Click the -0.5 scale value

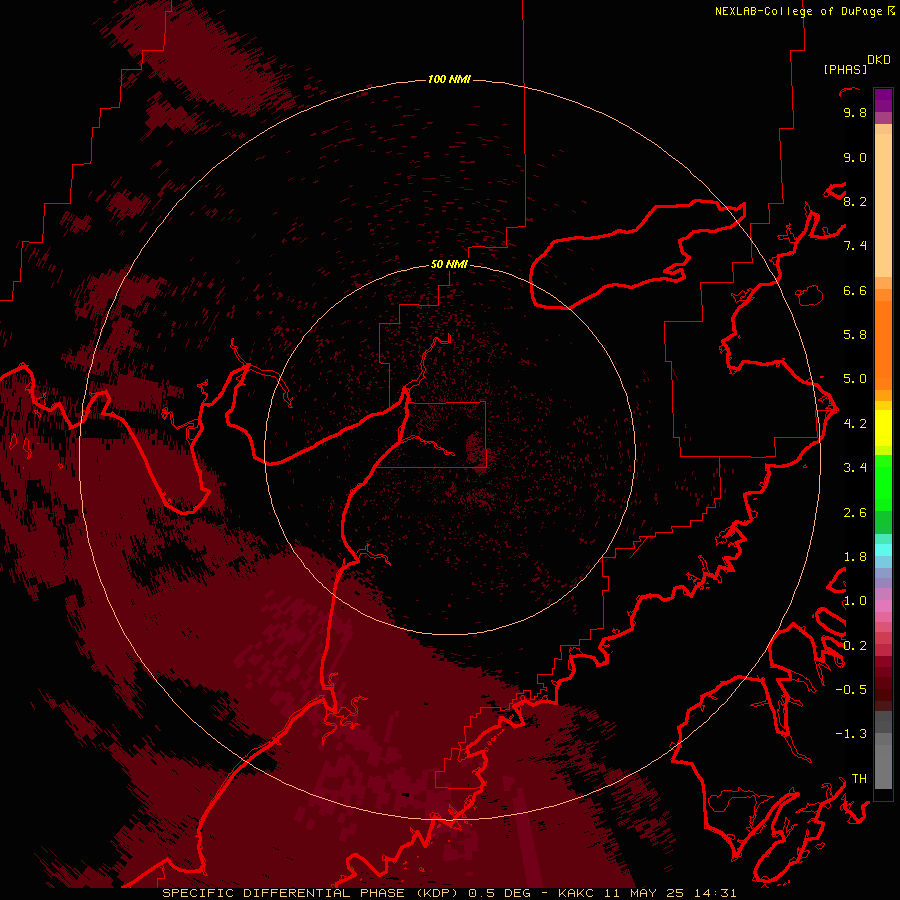[851, 690]
